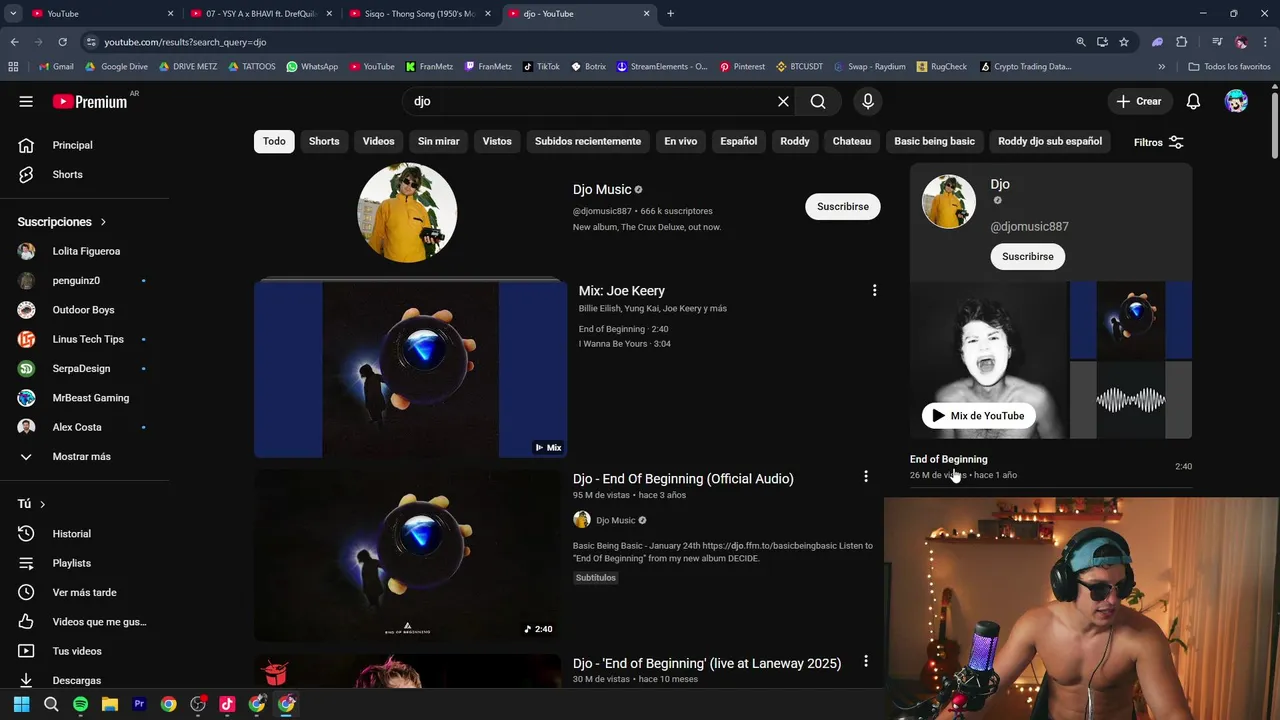Expand Mostrar más subscriptions
The height and width of the screenshot is (720, 1280).
(83, 456)
